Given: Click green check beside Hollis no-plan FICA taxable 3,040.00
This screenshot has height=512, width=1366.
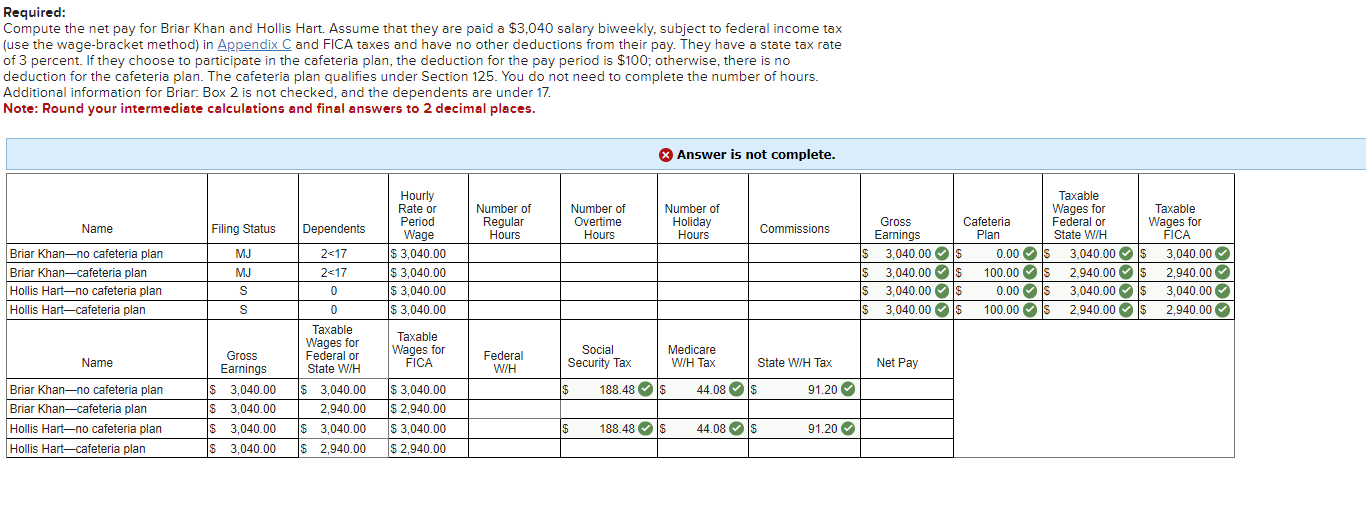Looking at the screenshot, I should tap(1223, 291).
